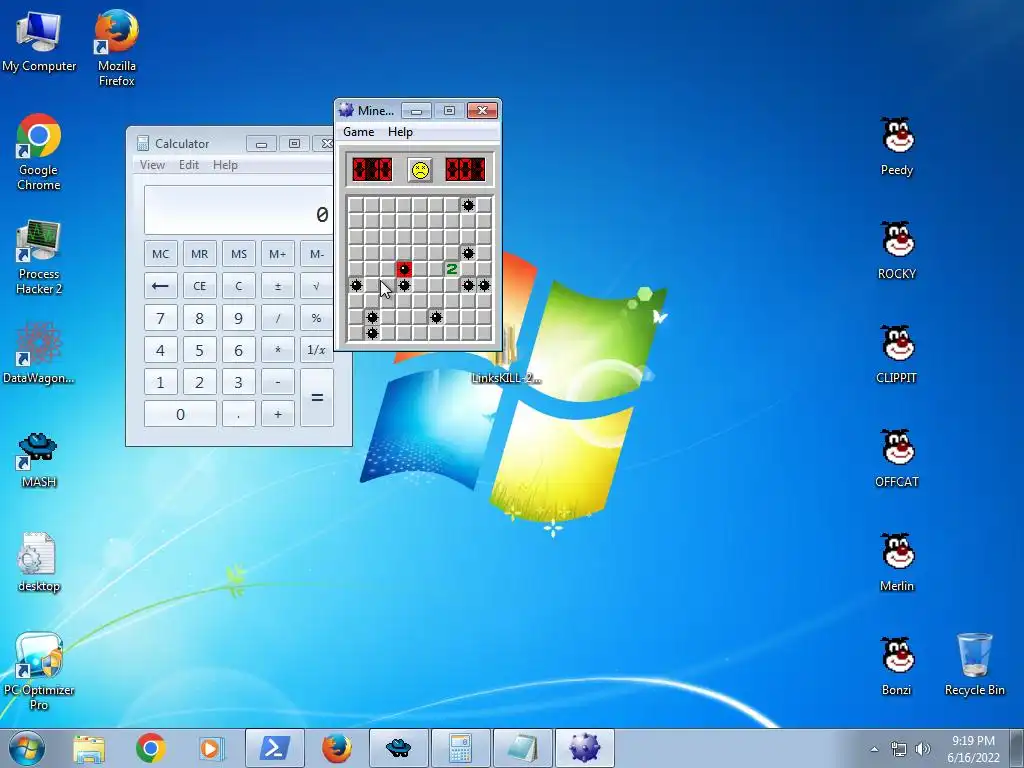
Task: Click the network tray icon
Action: point(899,749)
